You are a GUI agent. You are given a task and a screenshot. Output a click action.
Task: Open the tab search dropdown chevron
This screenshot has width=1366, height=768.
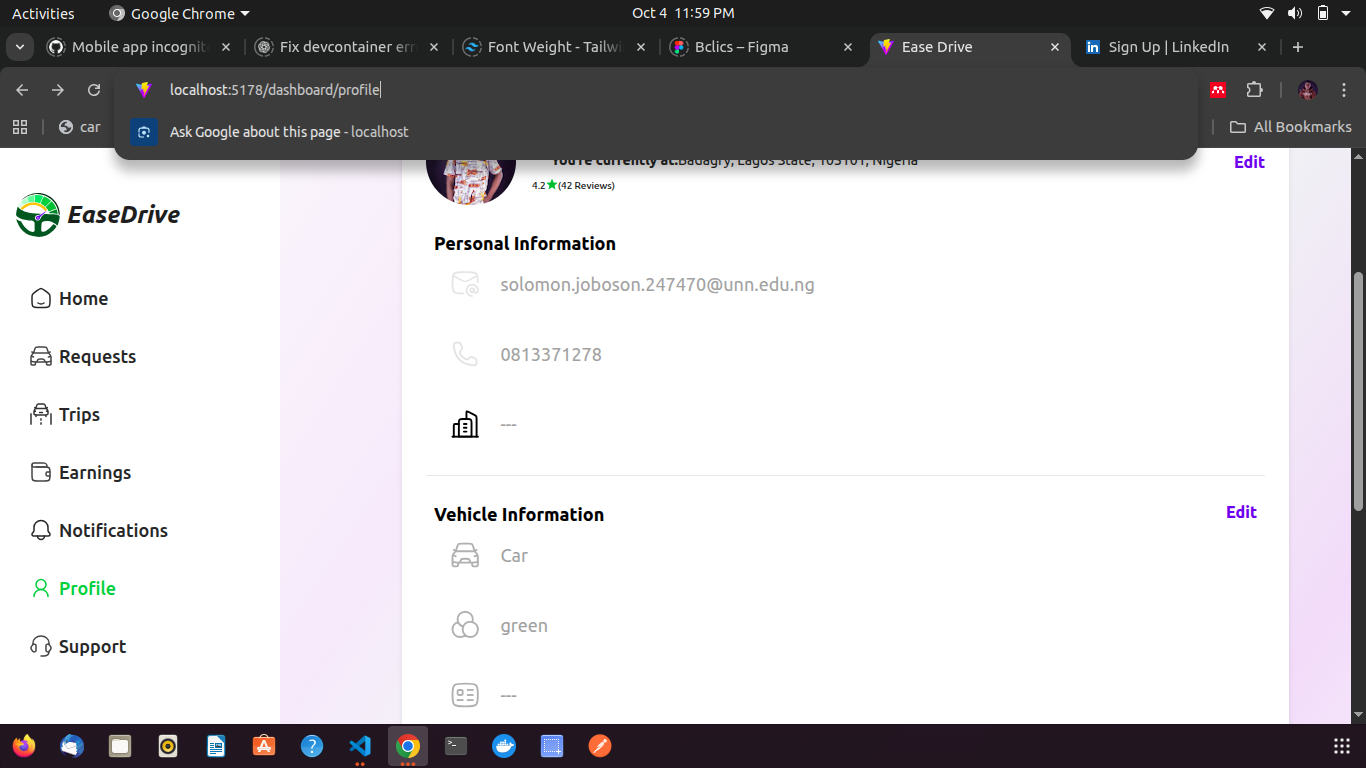click(x=19, y=47)
